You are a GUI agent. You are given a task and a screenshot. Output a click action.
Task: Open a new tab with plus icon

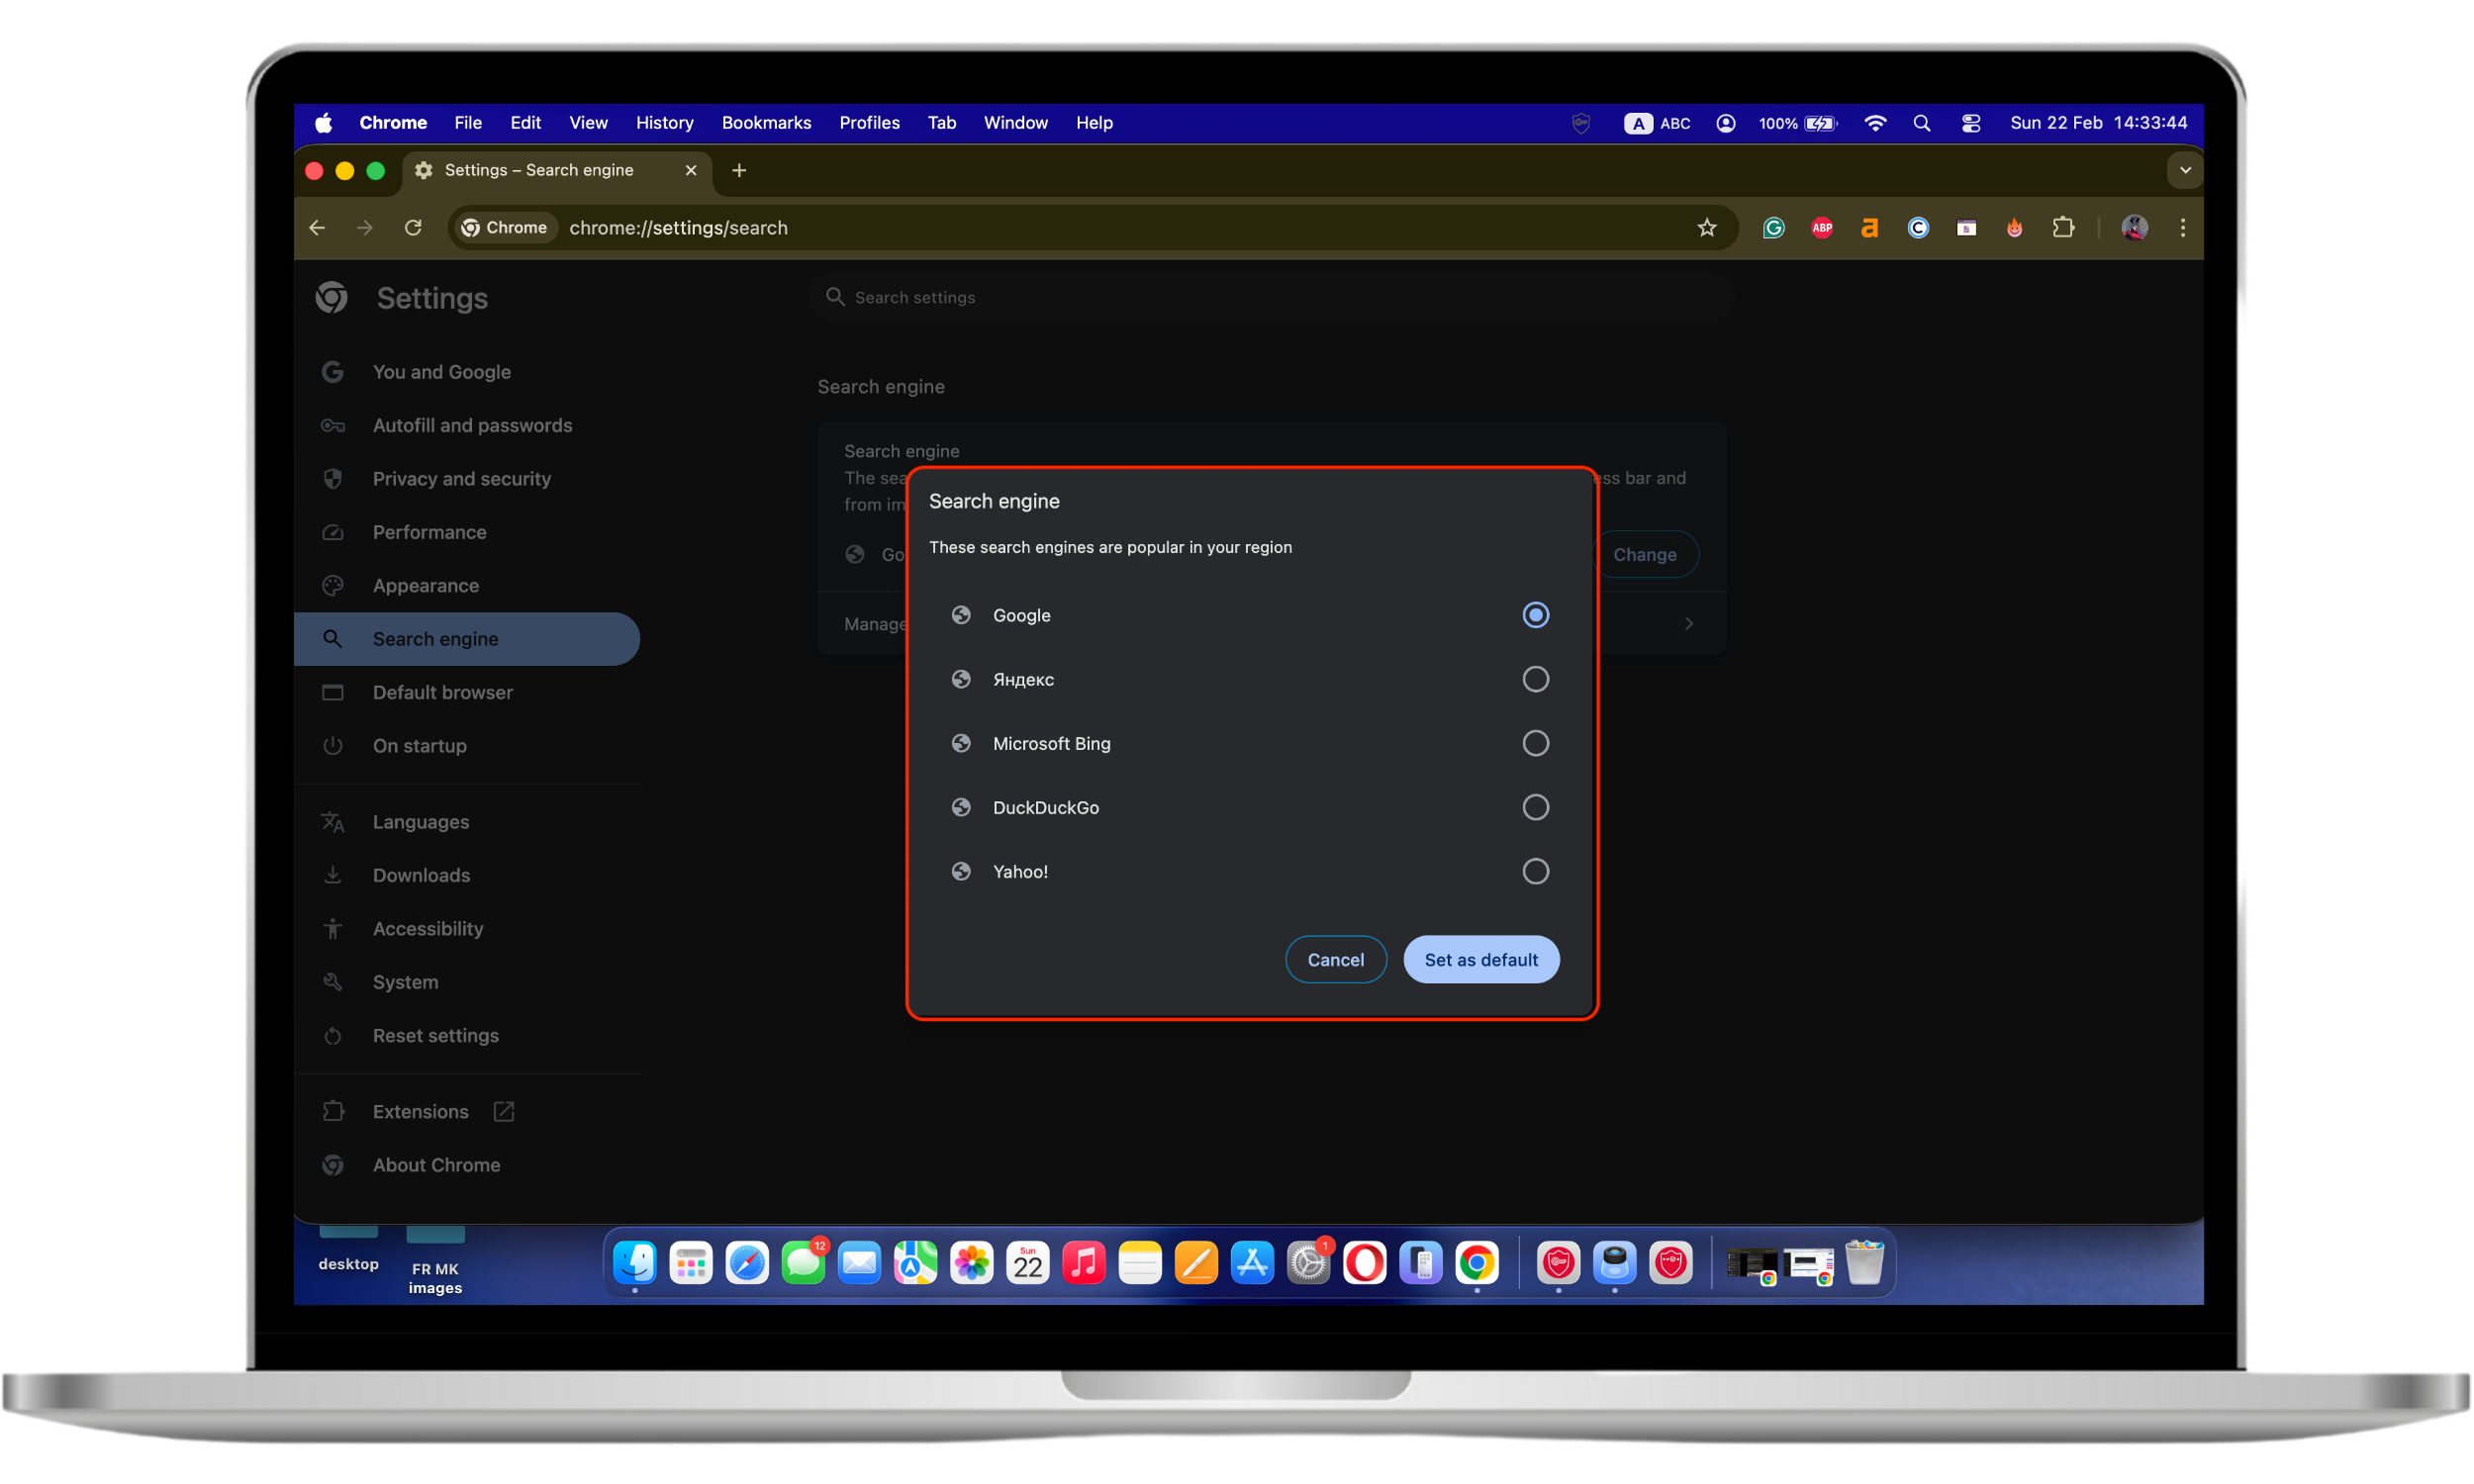(x=739, y=171)
